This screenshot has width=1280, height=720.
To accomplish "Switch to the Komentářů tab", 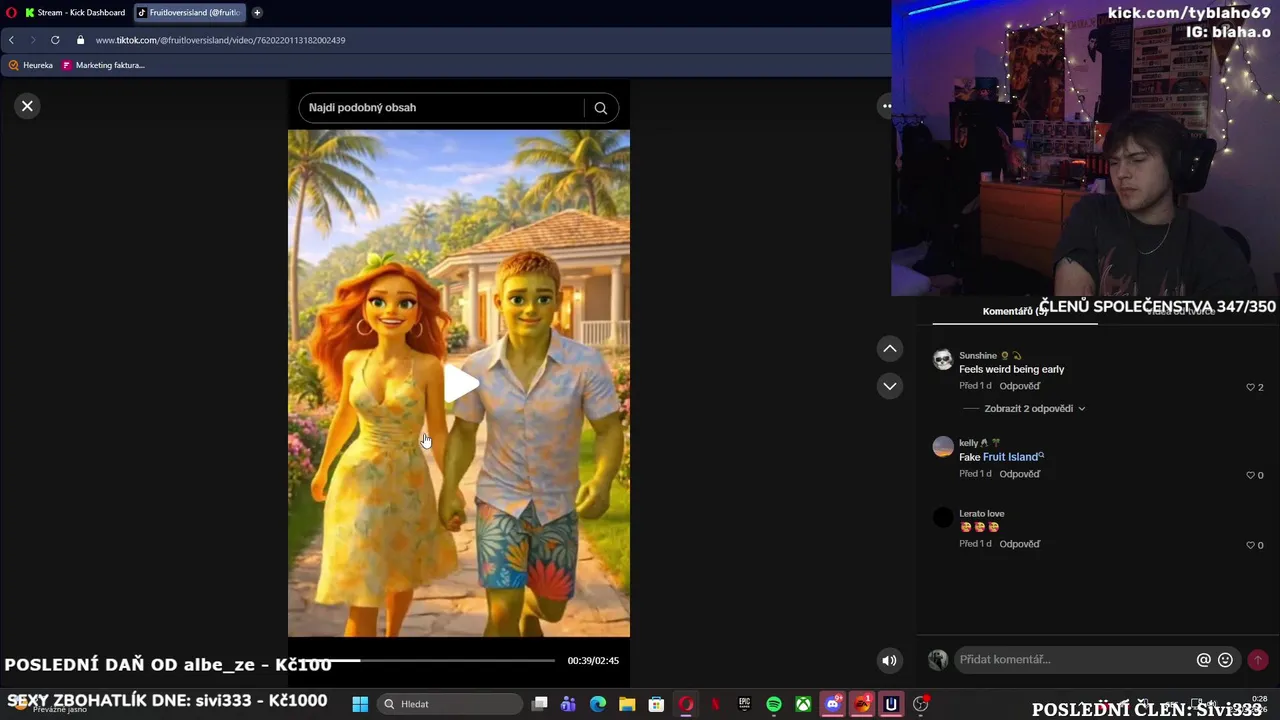I will 1014,311.
